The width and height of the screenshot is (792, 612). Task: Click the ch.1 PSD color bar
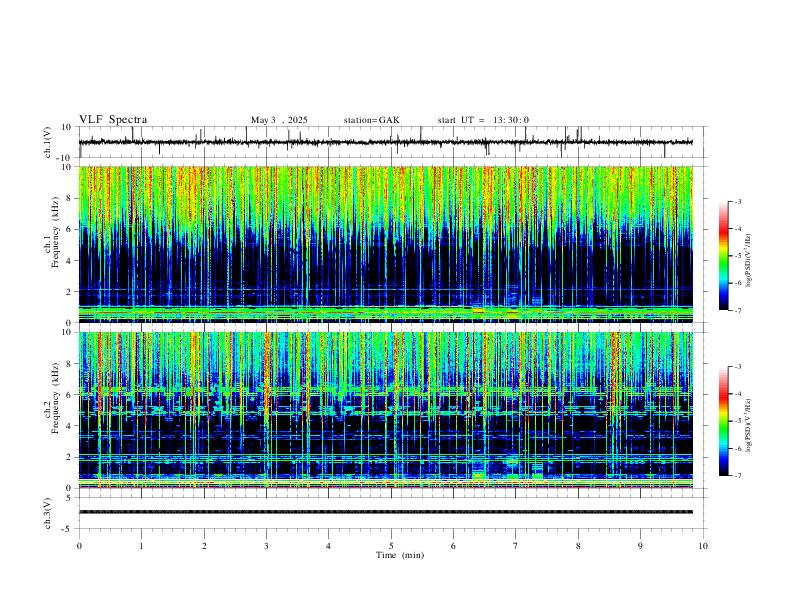click(723, 256)
